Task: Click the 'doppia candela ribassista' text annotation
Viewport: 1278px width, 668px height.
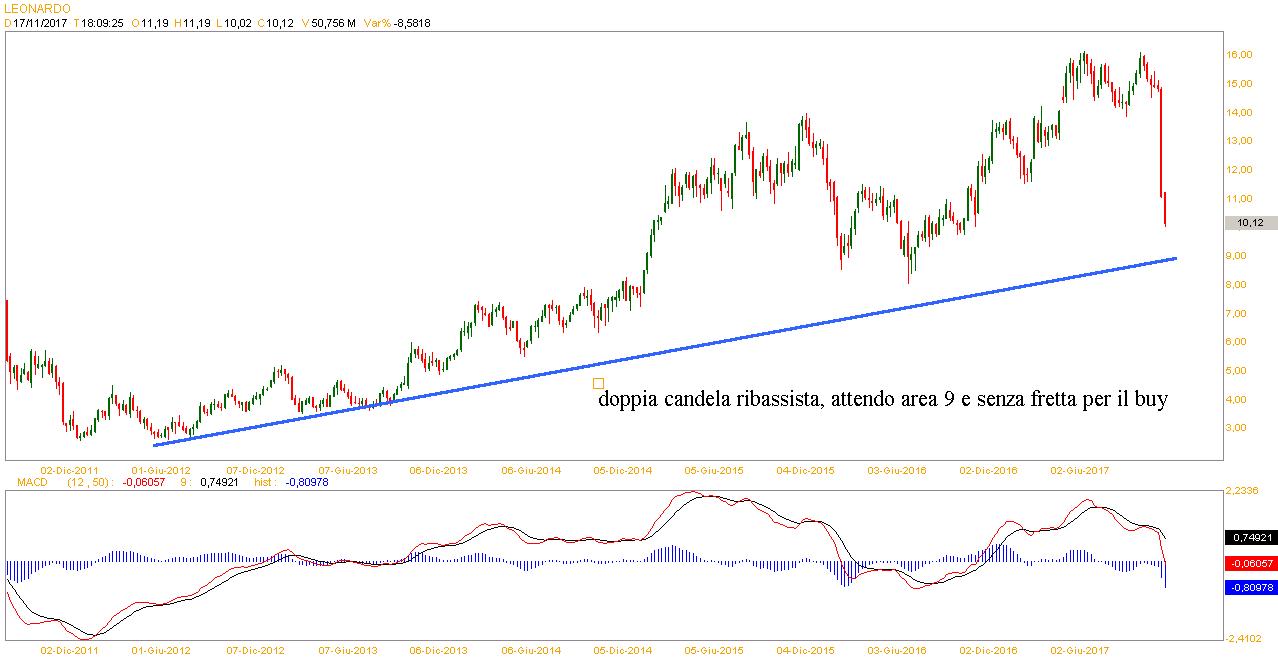Action: point(883,400)
